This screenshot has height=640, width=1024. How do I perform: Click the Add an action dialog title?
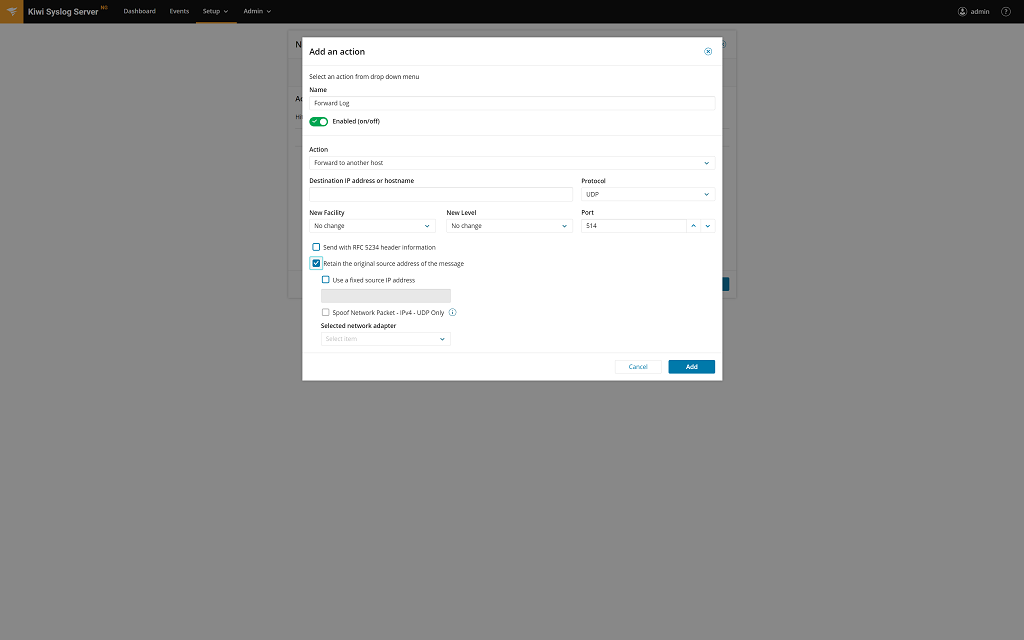tap(337, 52)
